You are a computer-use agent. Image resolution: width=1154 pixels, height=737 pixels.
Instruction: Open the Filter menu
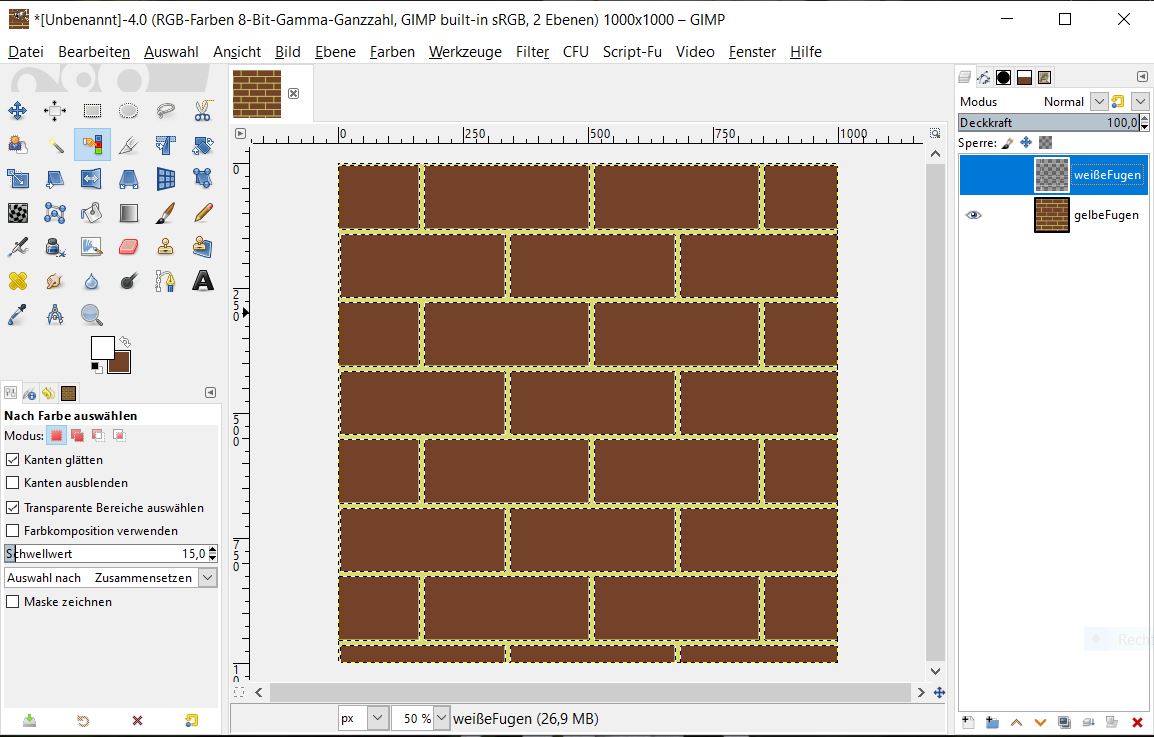pos(532,52)
